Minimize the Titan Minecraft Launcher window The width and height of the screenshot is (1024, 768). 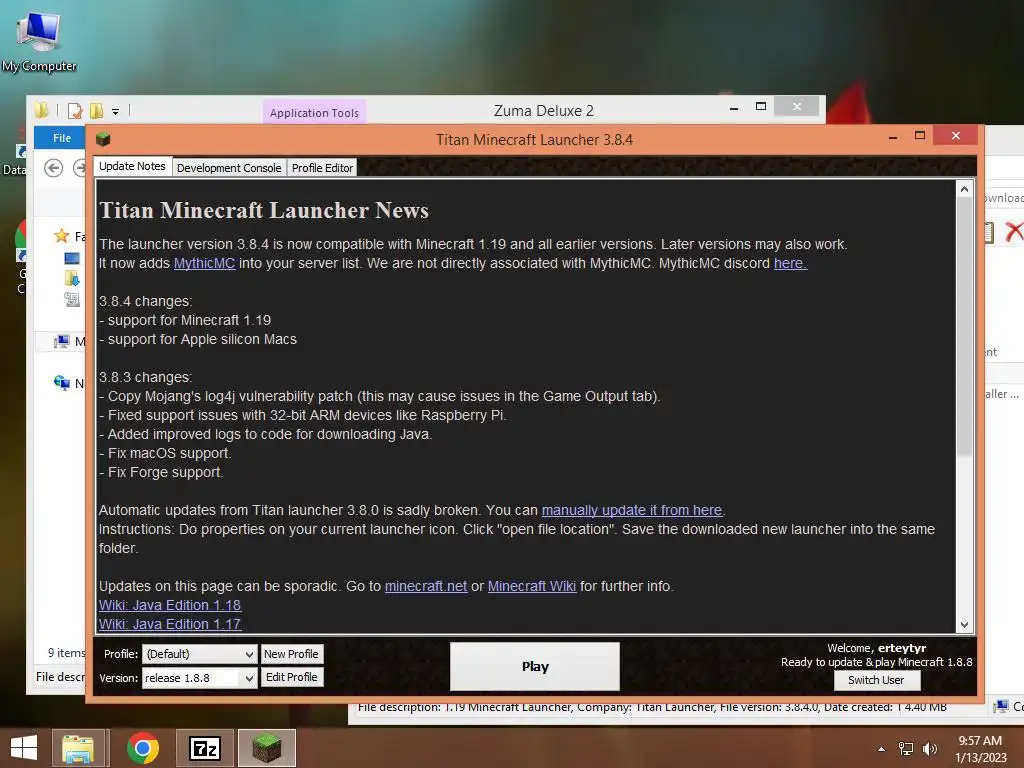pos(893,136)
